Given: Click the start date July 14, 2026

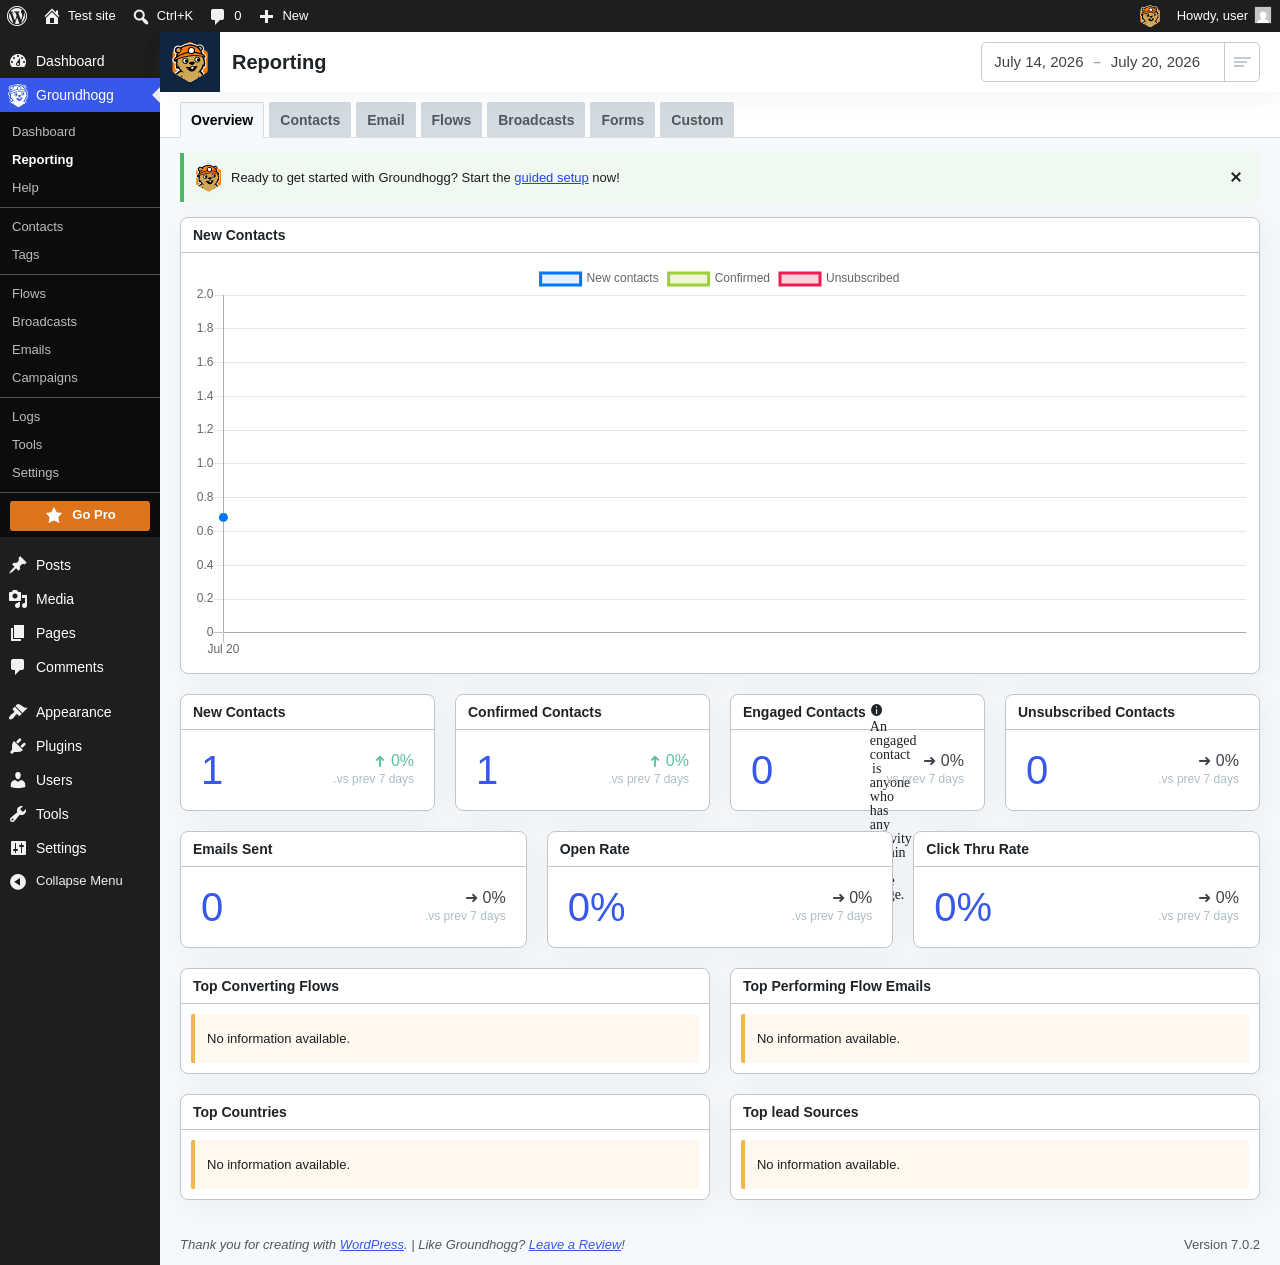Looking at the screenshot, I should 1039,62.
